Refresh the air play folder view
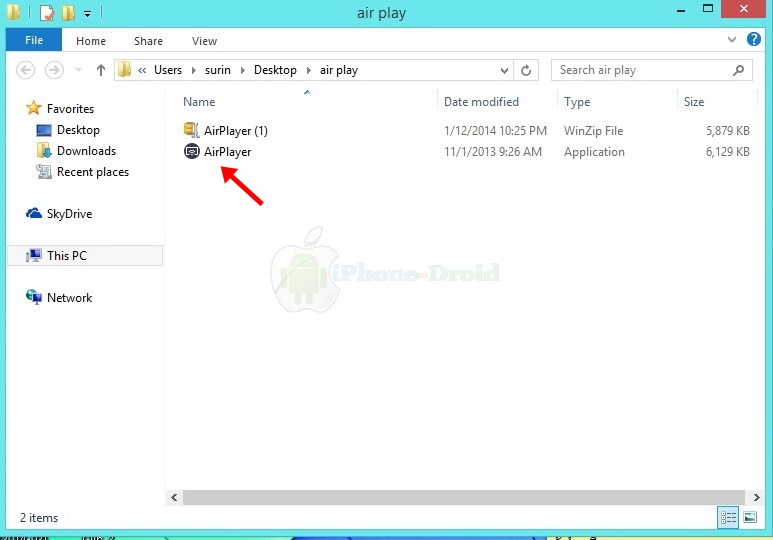Image resolution: width=773 pixels, height=540 pixels. 527,70
